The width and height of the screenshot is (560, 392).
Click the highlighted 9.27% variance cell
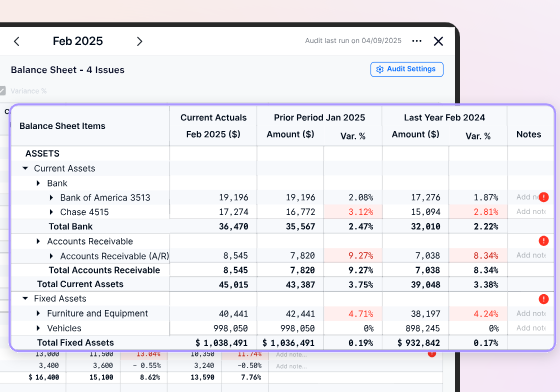pos(353,256)
